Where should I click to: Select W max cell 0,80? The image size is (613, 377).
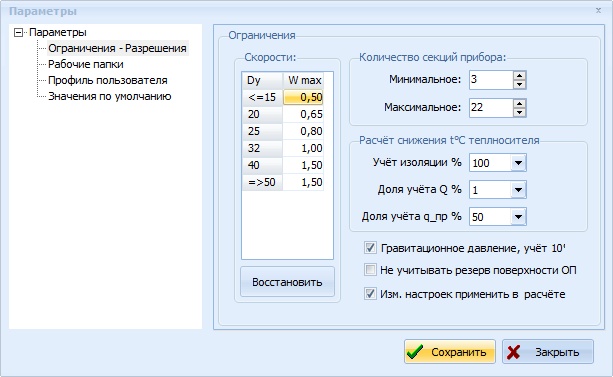(303, 131)
